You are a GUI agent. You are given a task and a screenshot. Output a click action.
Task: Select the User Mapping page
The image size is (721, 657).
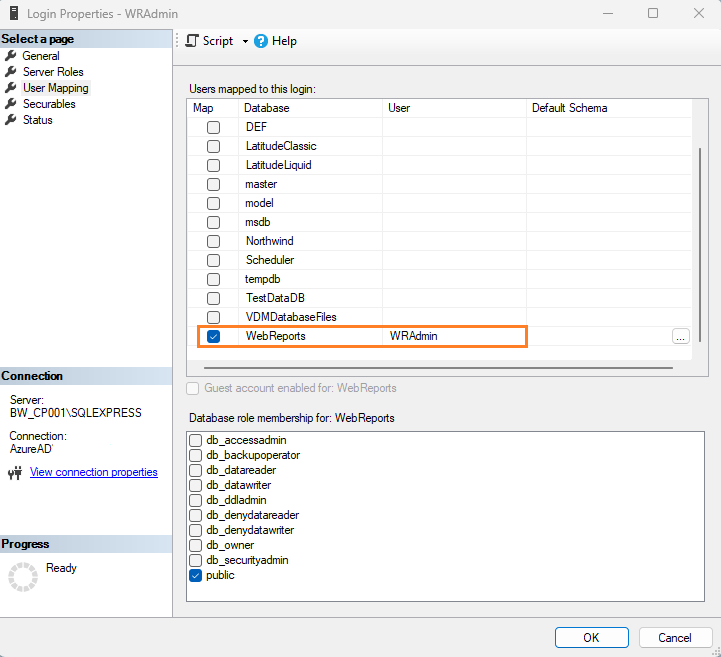click(x=56, y=88)
